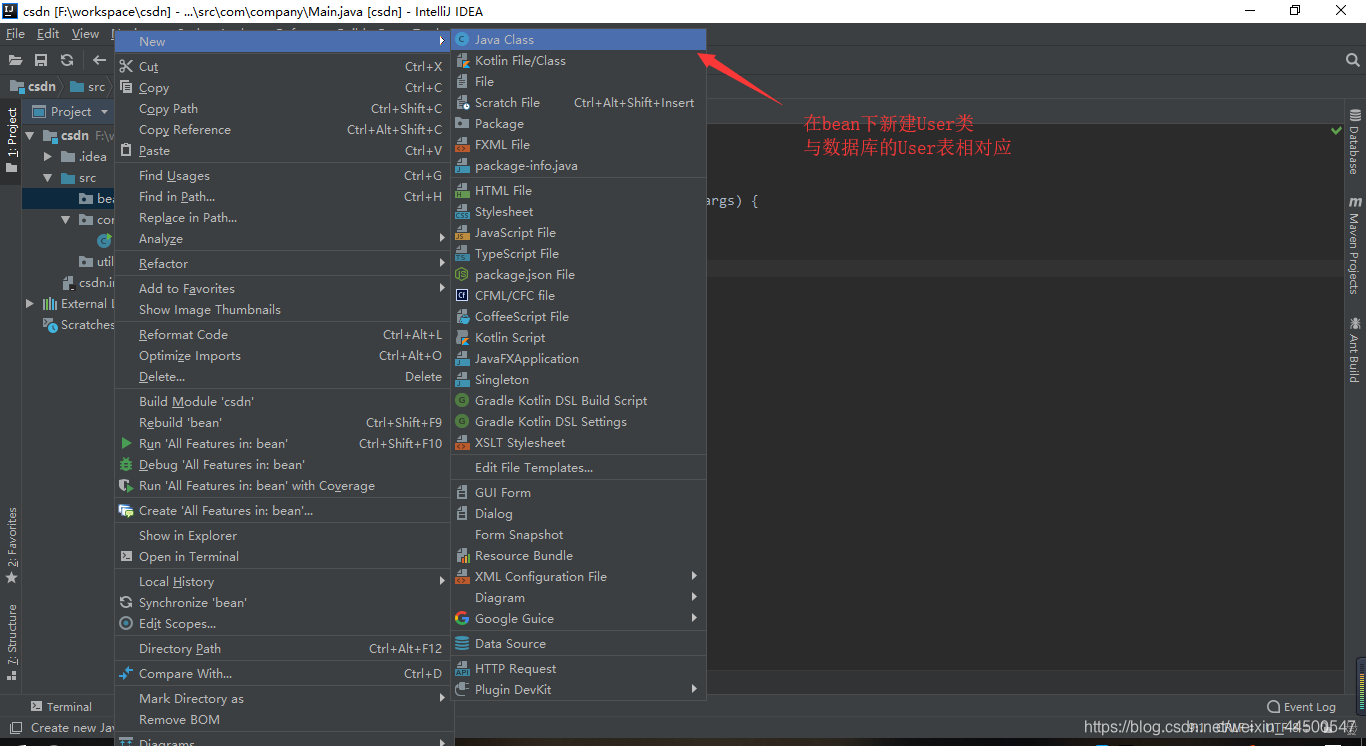The image size is (1366, 746).
Task: Open the Plugin DevKit submenu
Action: click(x=578, y=689)
